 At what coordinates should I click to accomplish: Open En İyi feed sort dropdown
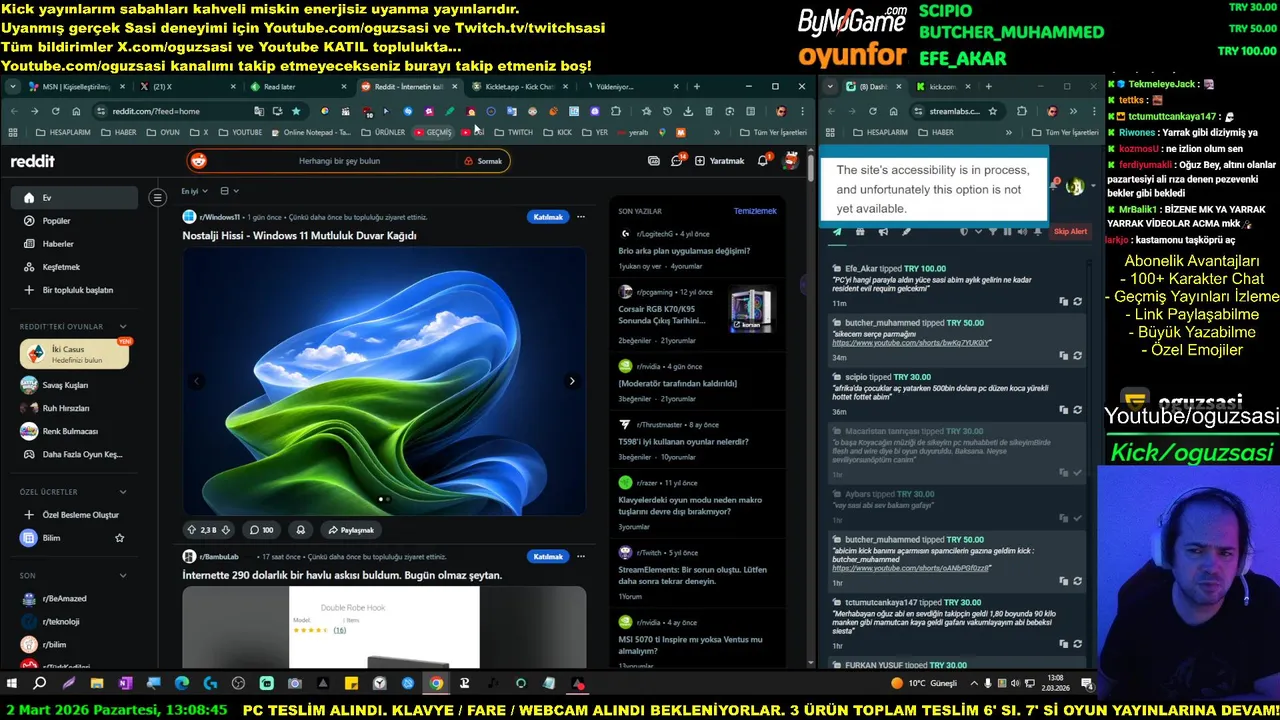[194, 191]
